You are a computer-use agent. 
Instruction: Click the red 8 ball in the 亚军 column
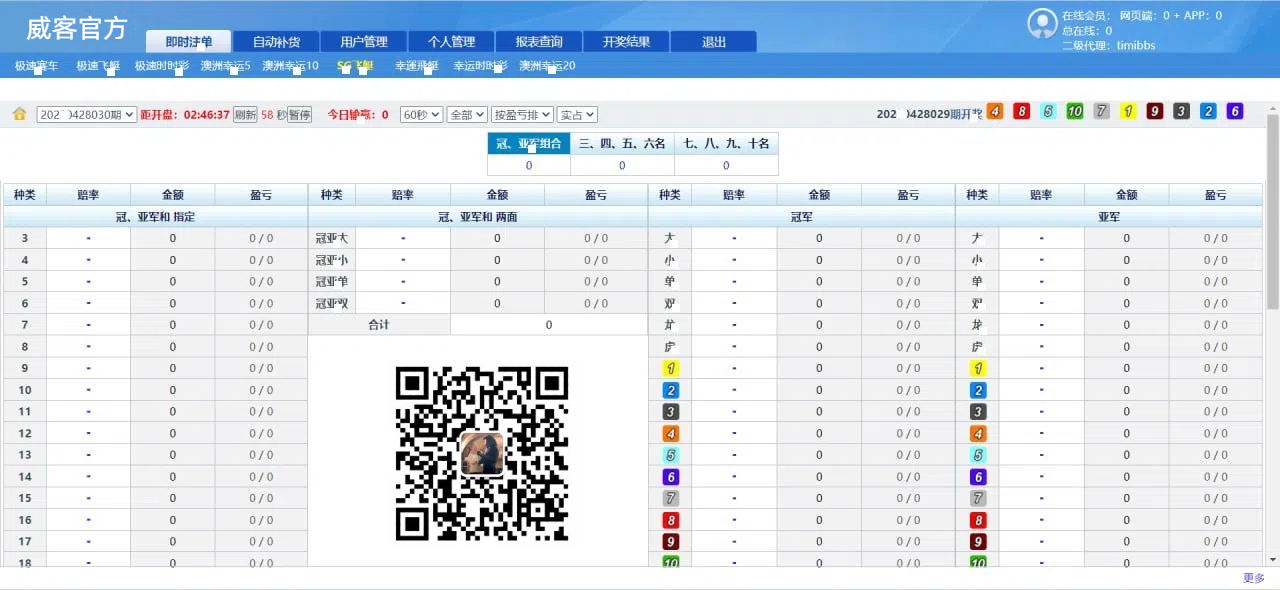(x=978, y=521)
